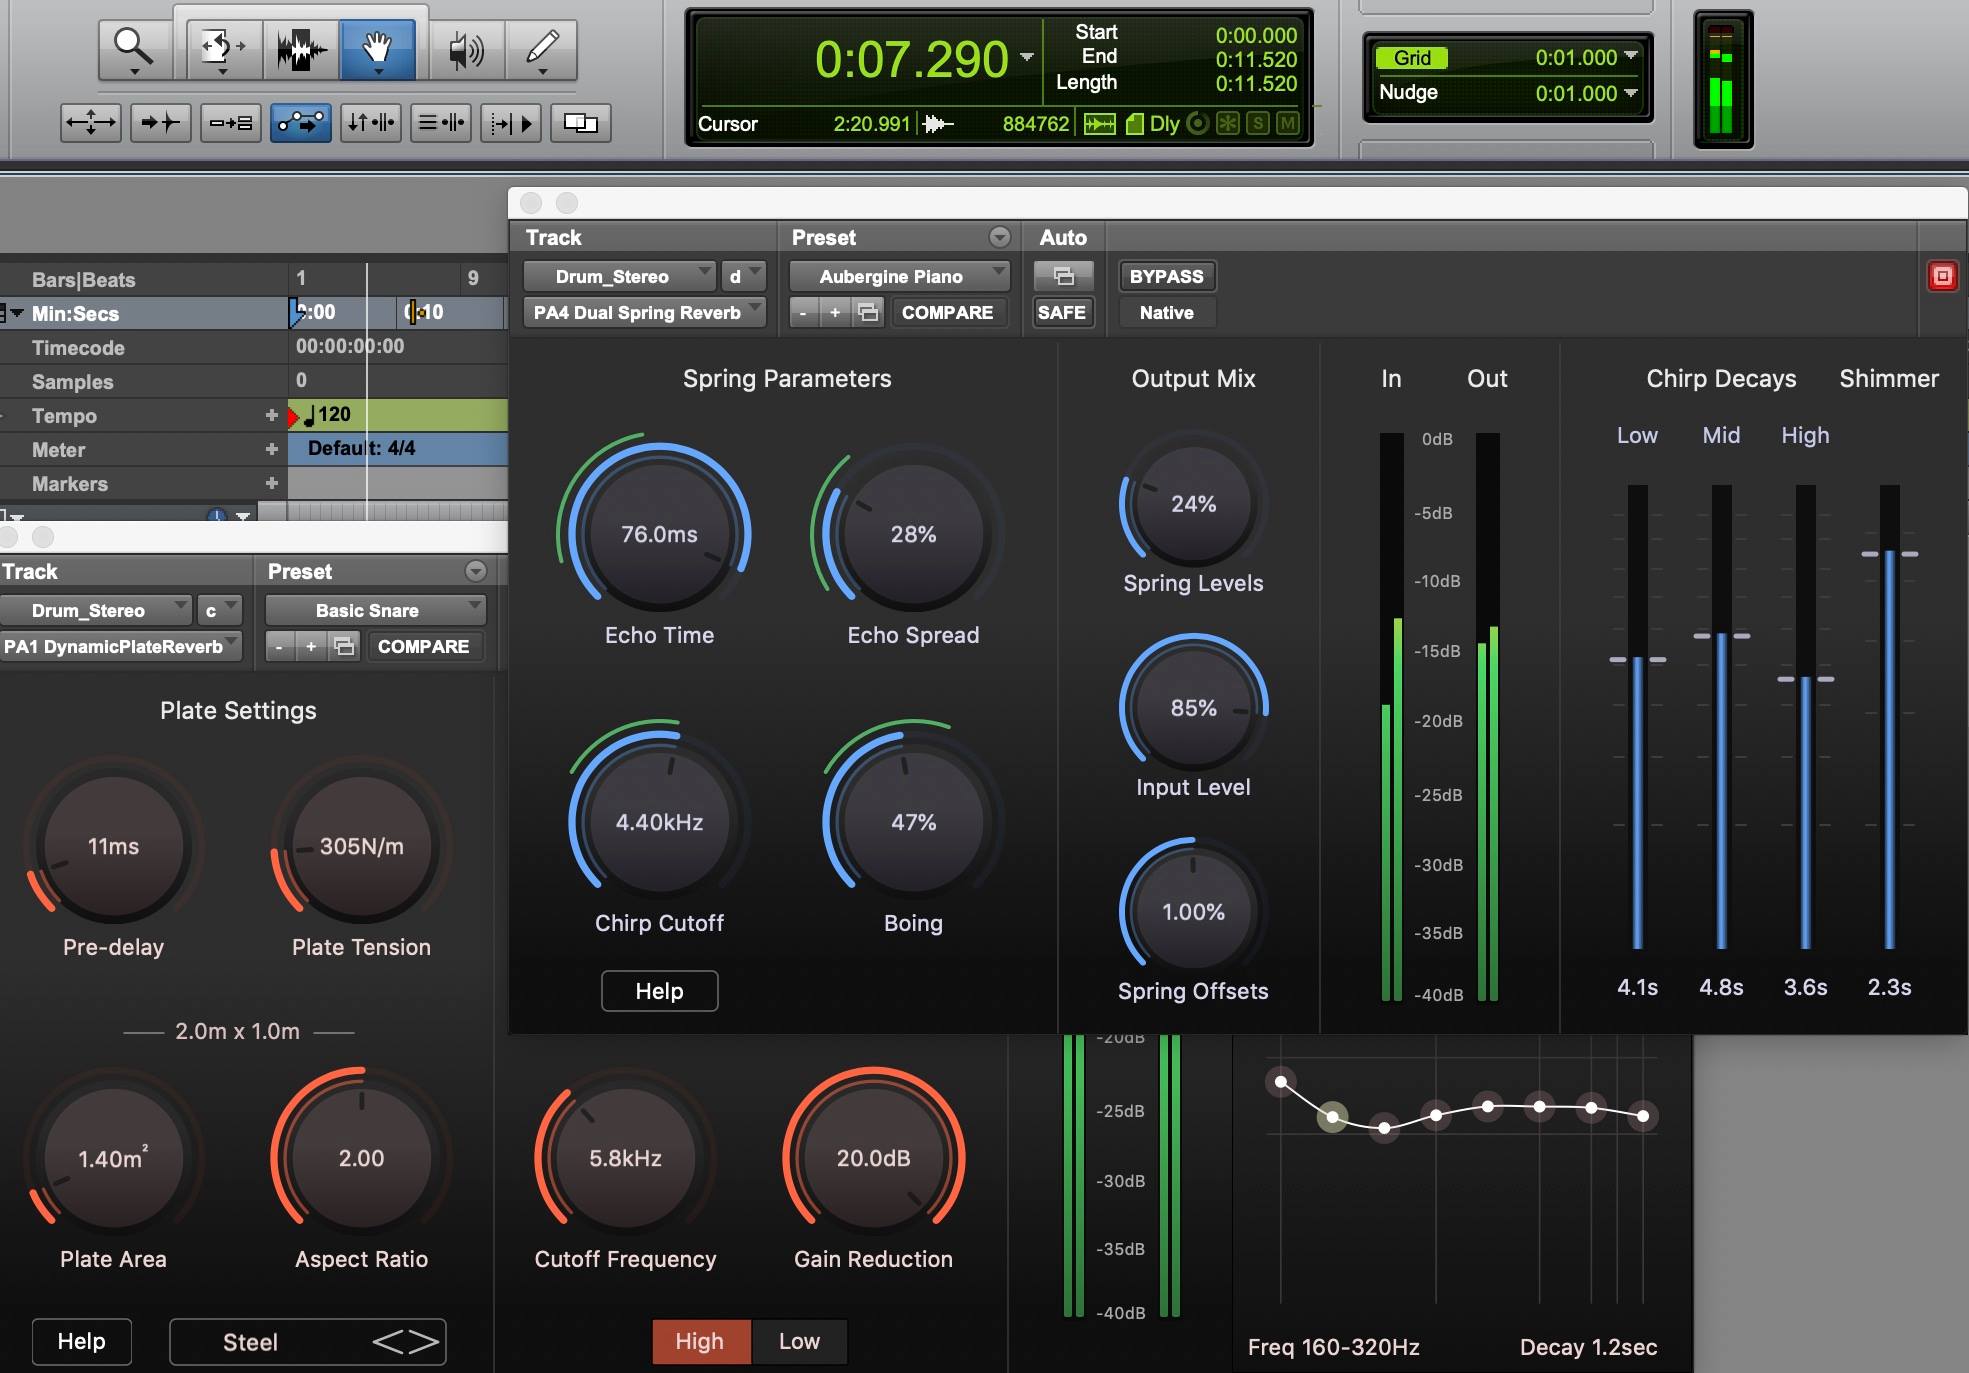Select the Min:Secs ruler

coord(75,314)
